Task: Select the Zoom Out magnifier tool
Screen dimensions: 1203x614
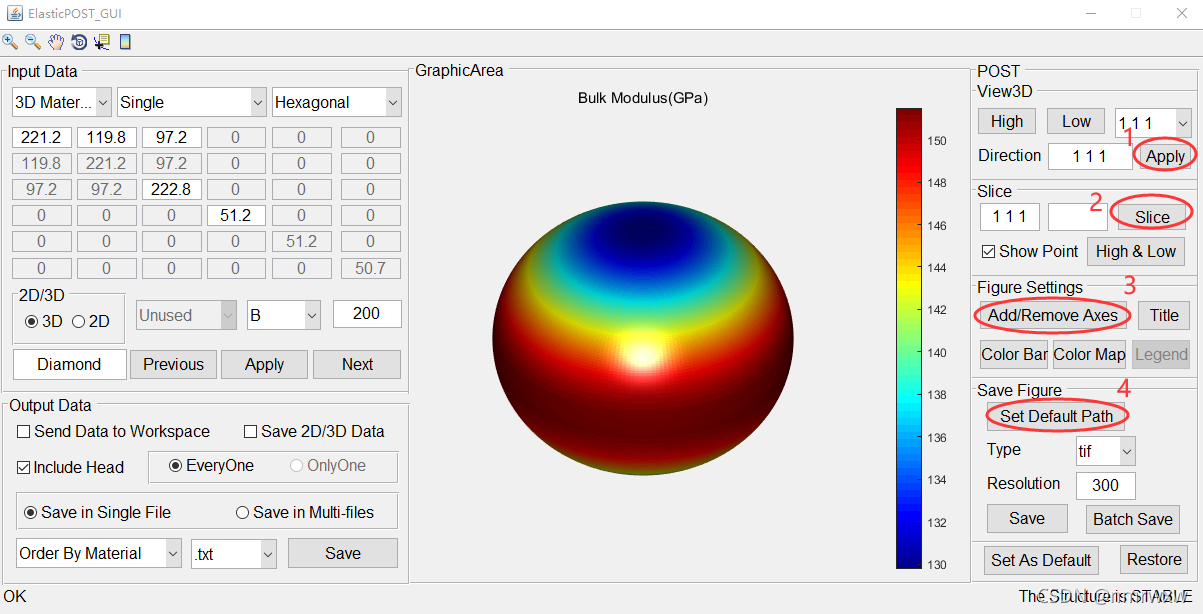Action: coord(33,42)
